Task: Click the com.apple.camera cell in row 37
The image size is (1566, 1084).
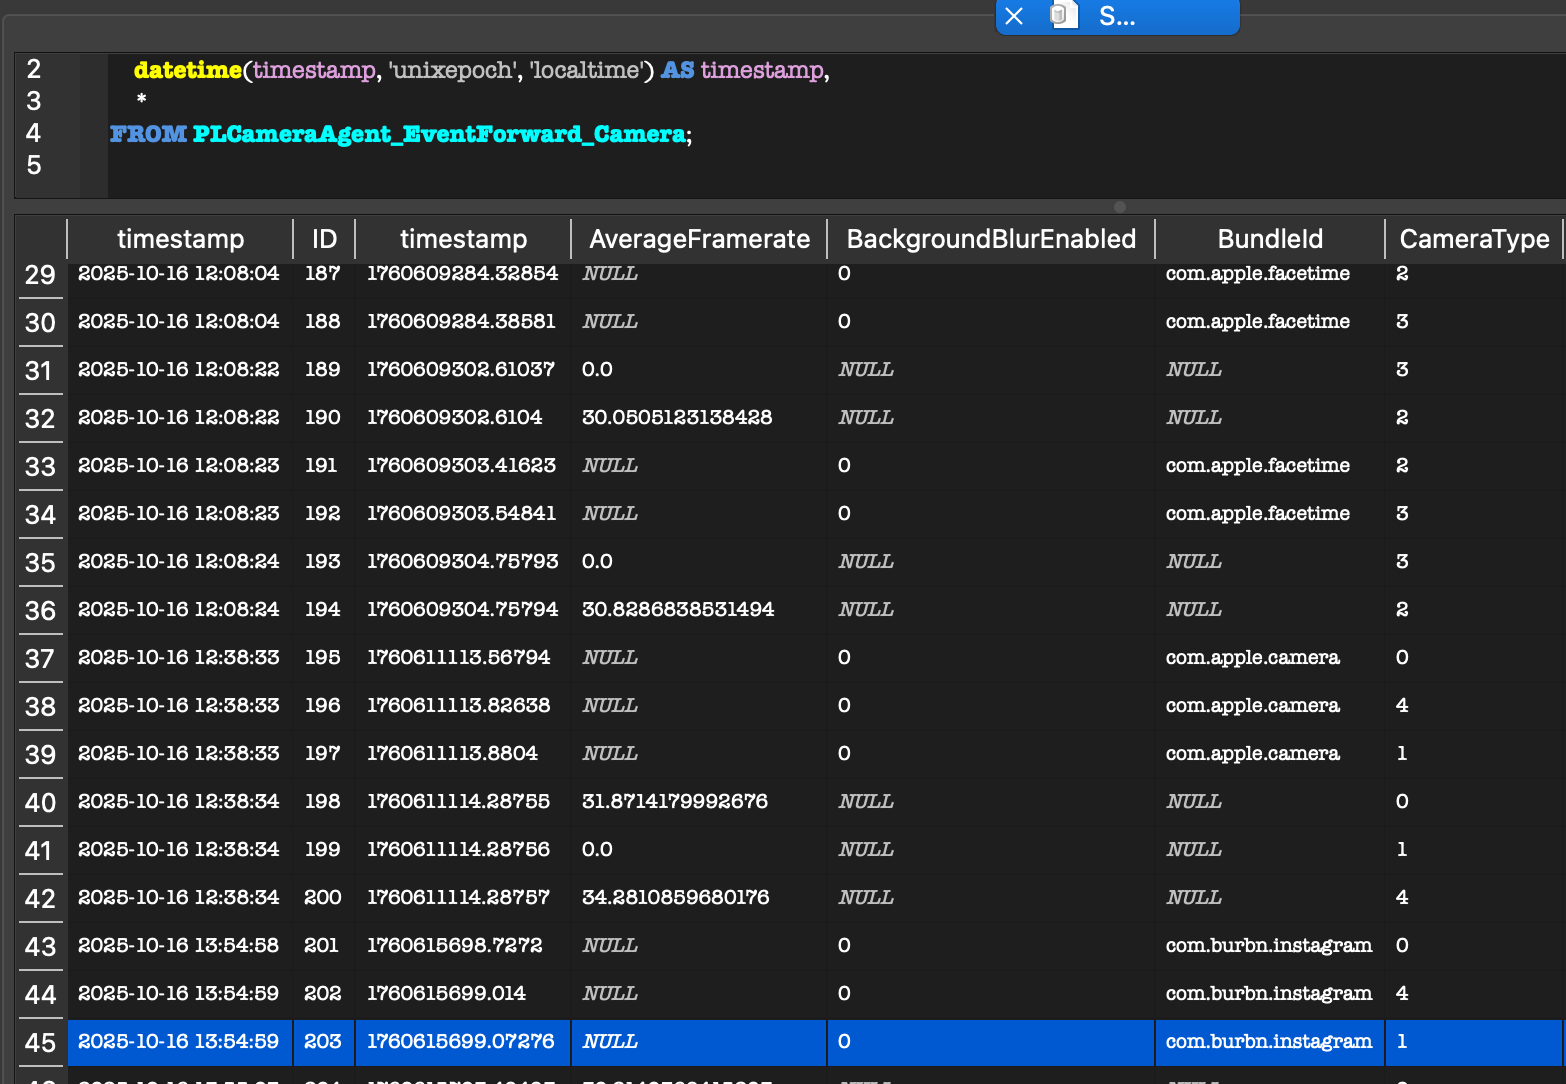Action: tap(1252, 657)
